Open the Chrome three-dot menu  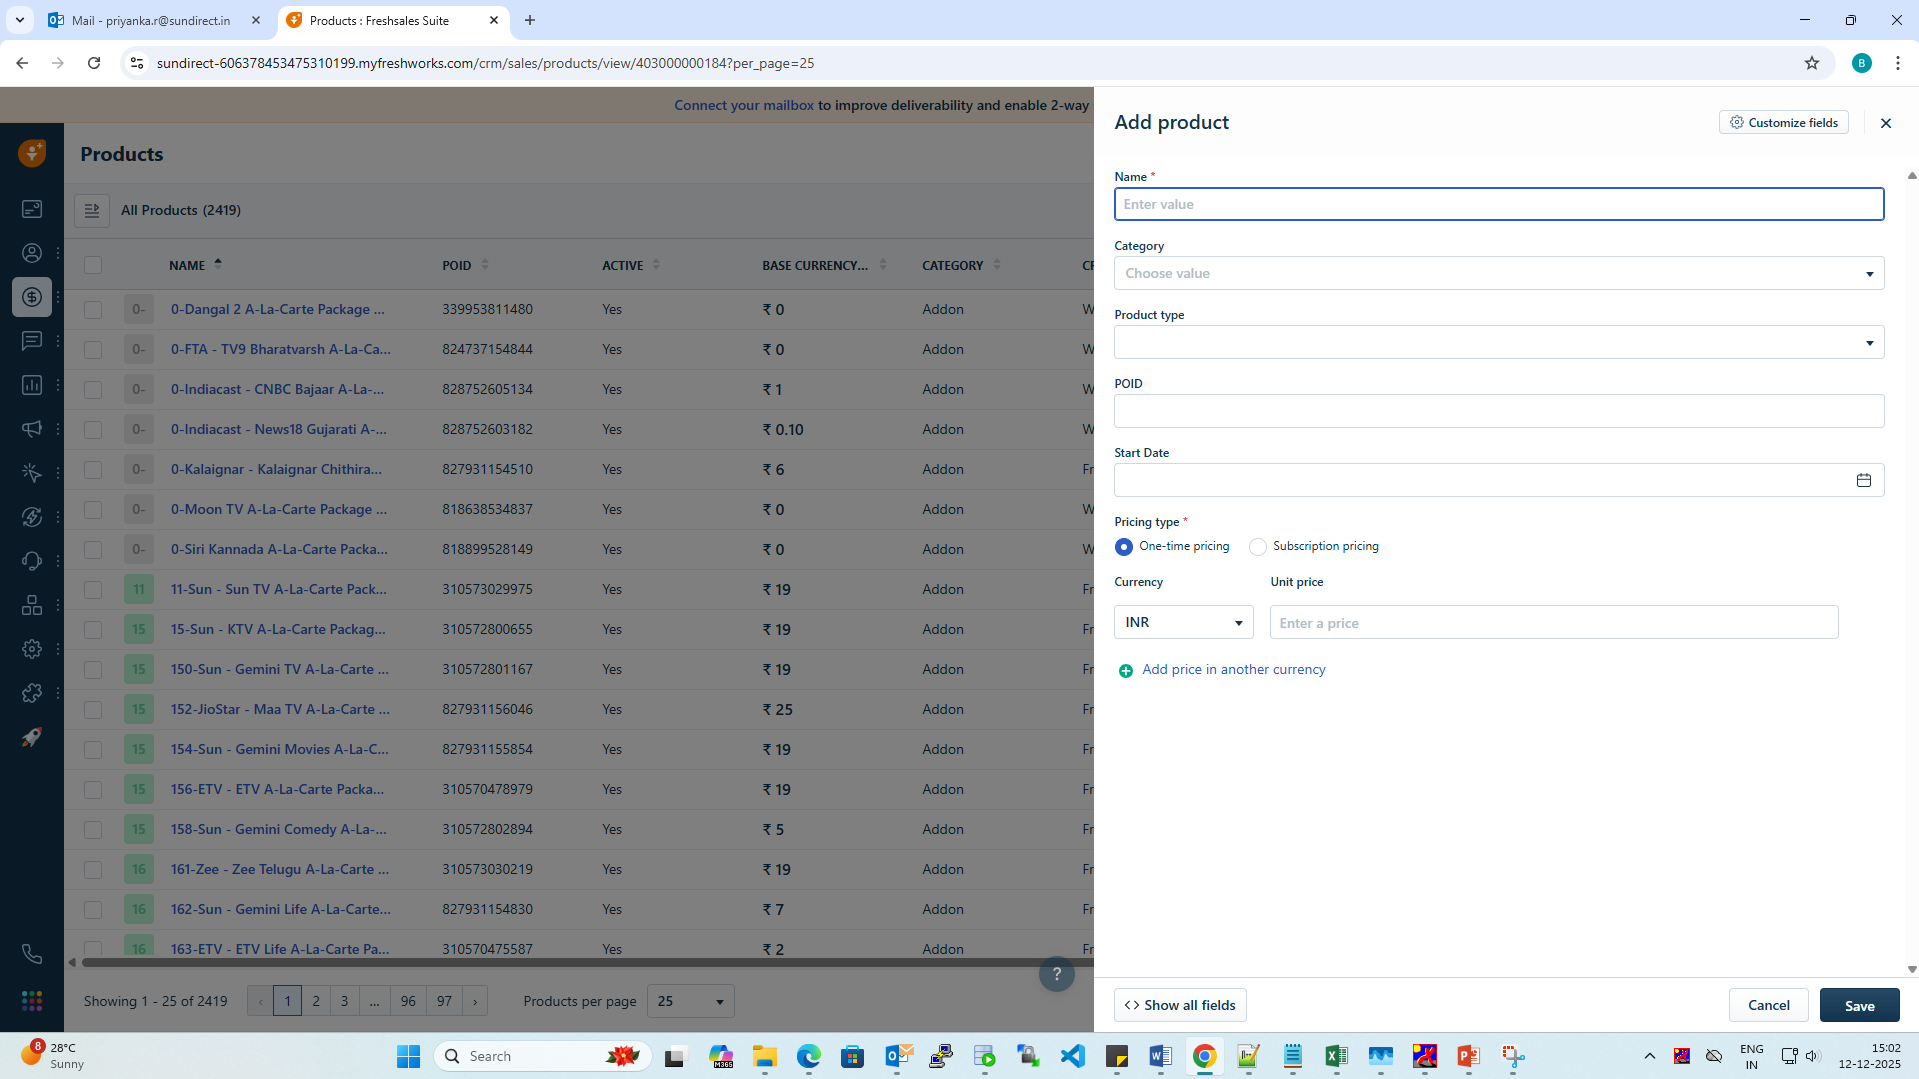coord(1898,63)
